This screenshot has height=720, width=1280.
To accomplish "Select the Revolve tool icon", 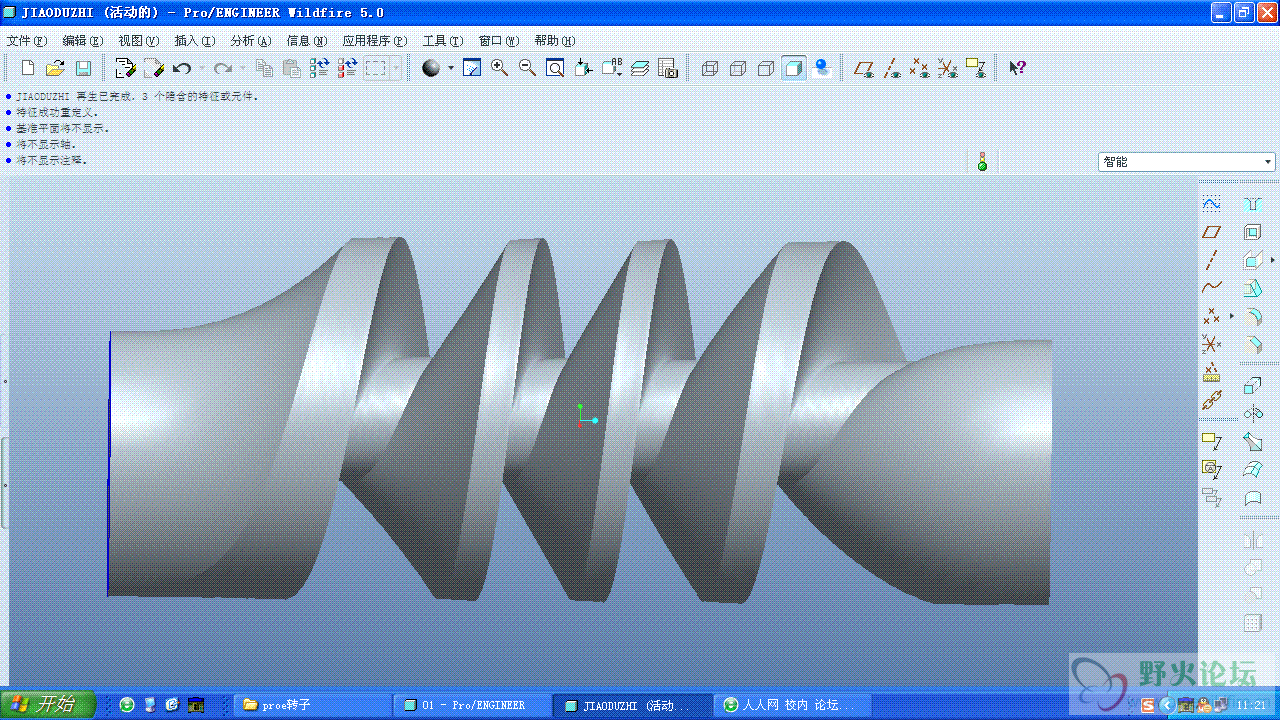I will tap(1252, 413).
